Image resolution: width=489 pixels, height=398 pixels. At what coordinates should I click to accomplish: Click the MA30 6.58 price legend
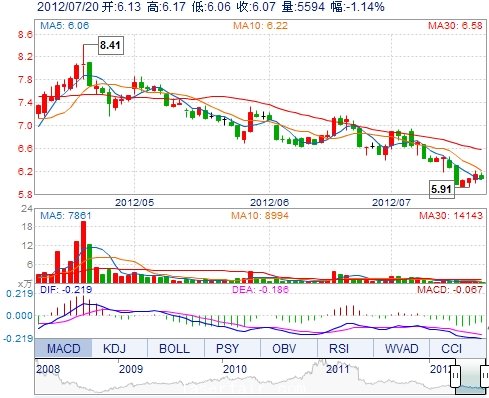tap(455, 26)
